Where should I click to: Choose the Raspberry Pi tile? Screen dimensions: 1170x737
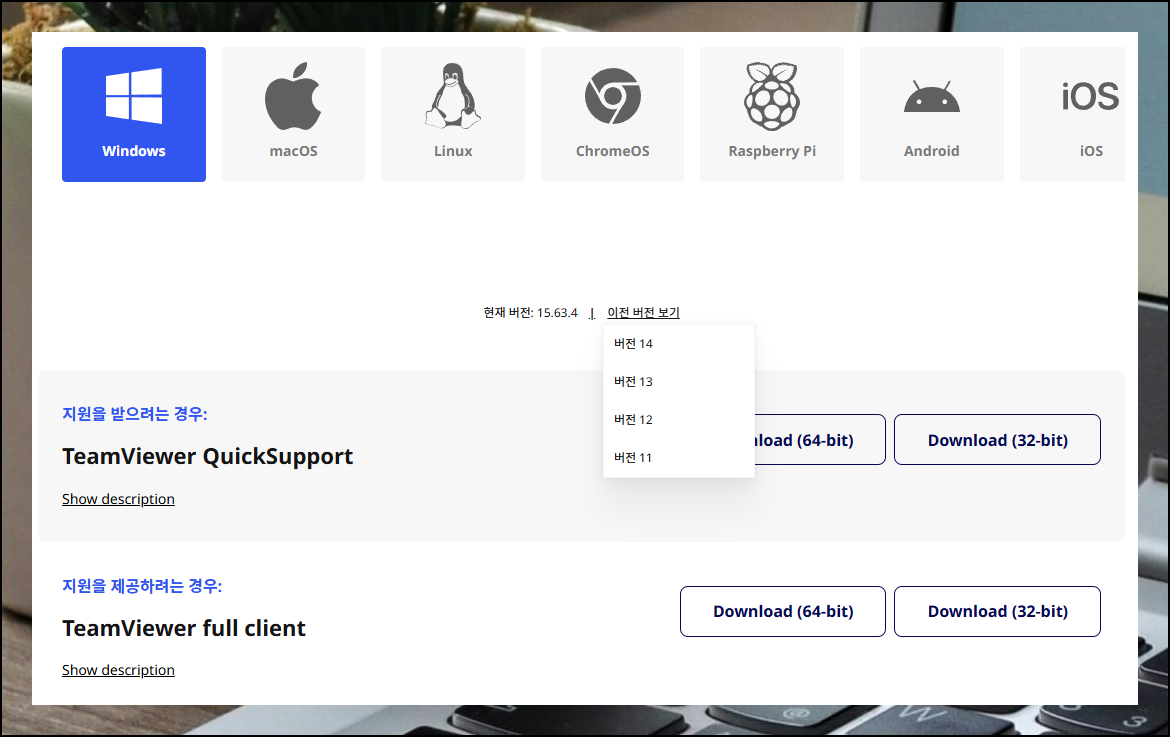pos(772,114)
